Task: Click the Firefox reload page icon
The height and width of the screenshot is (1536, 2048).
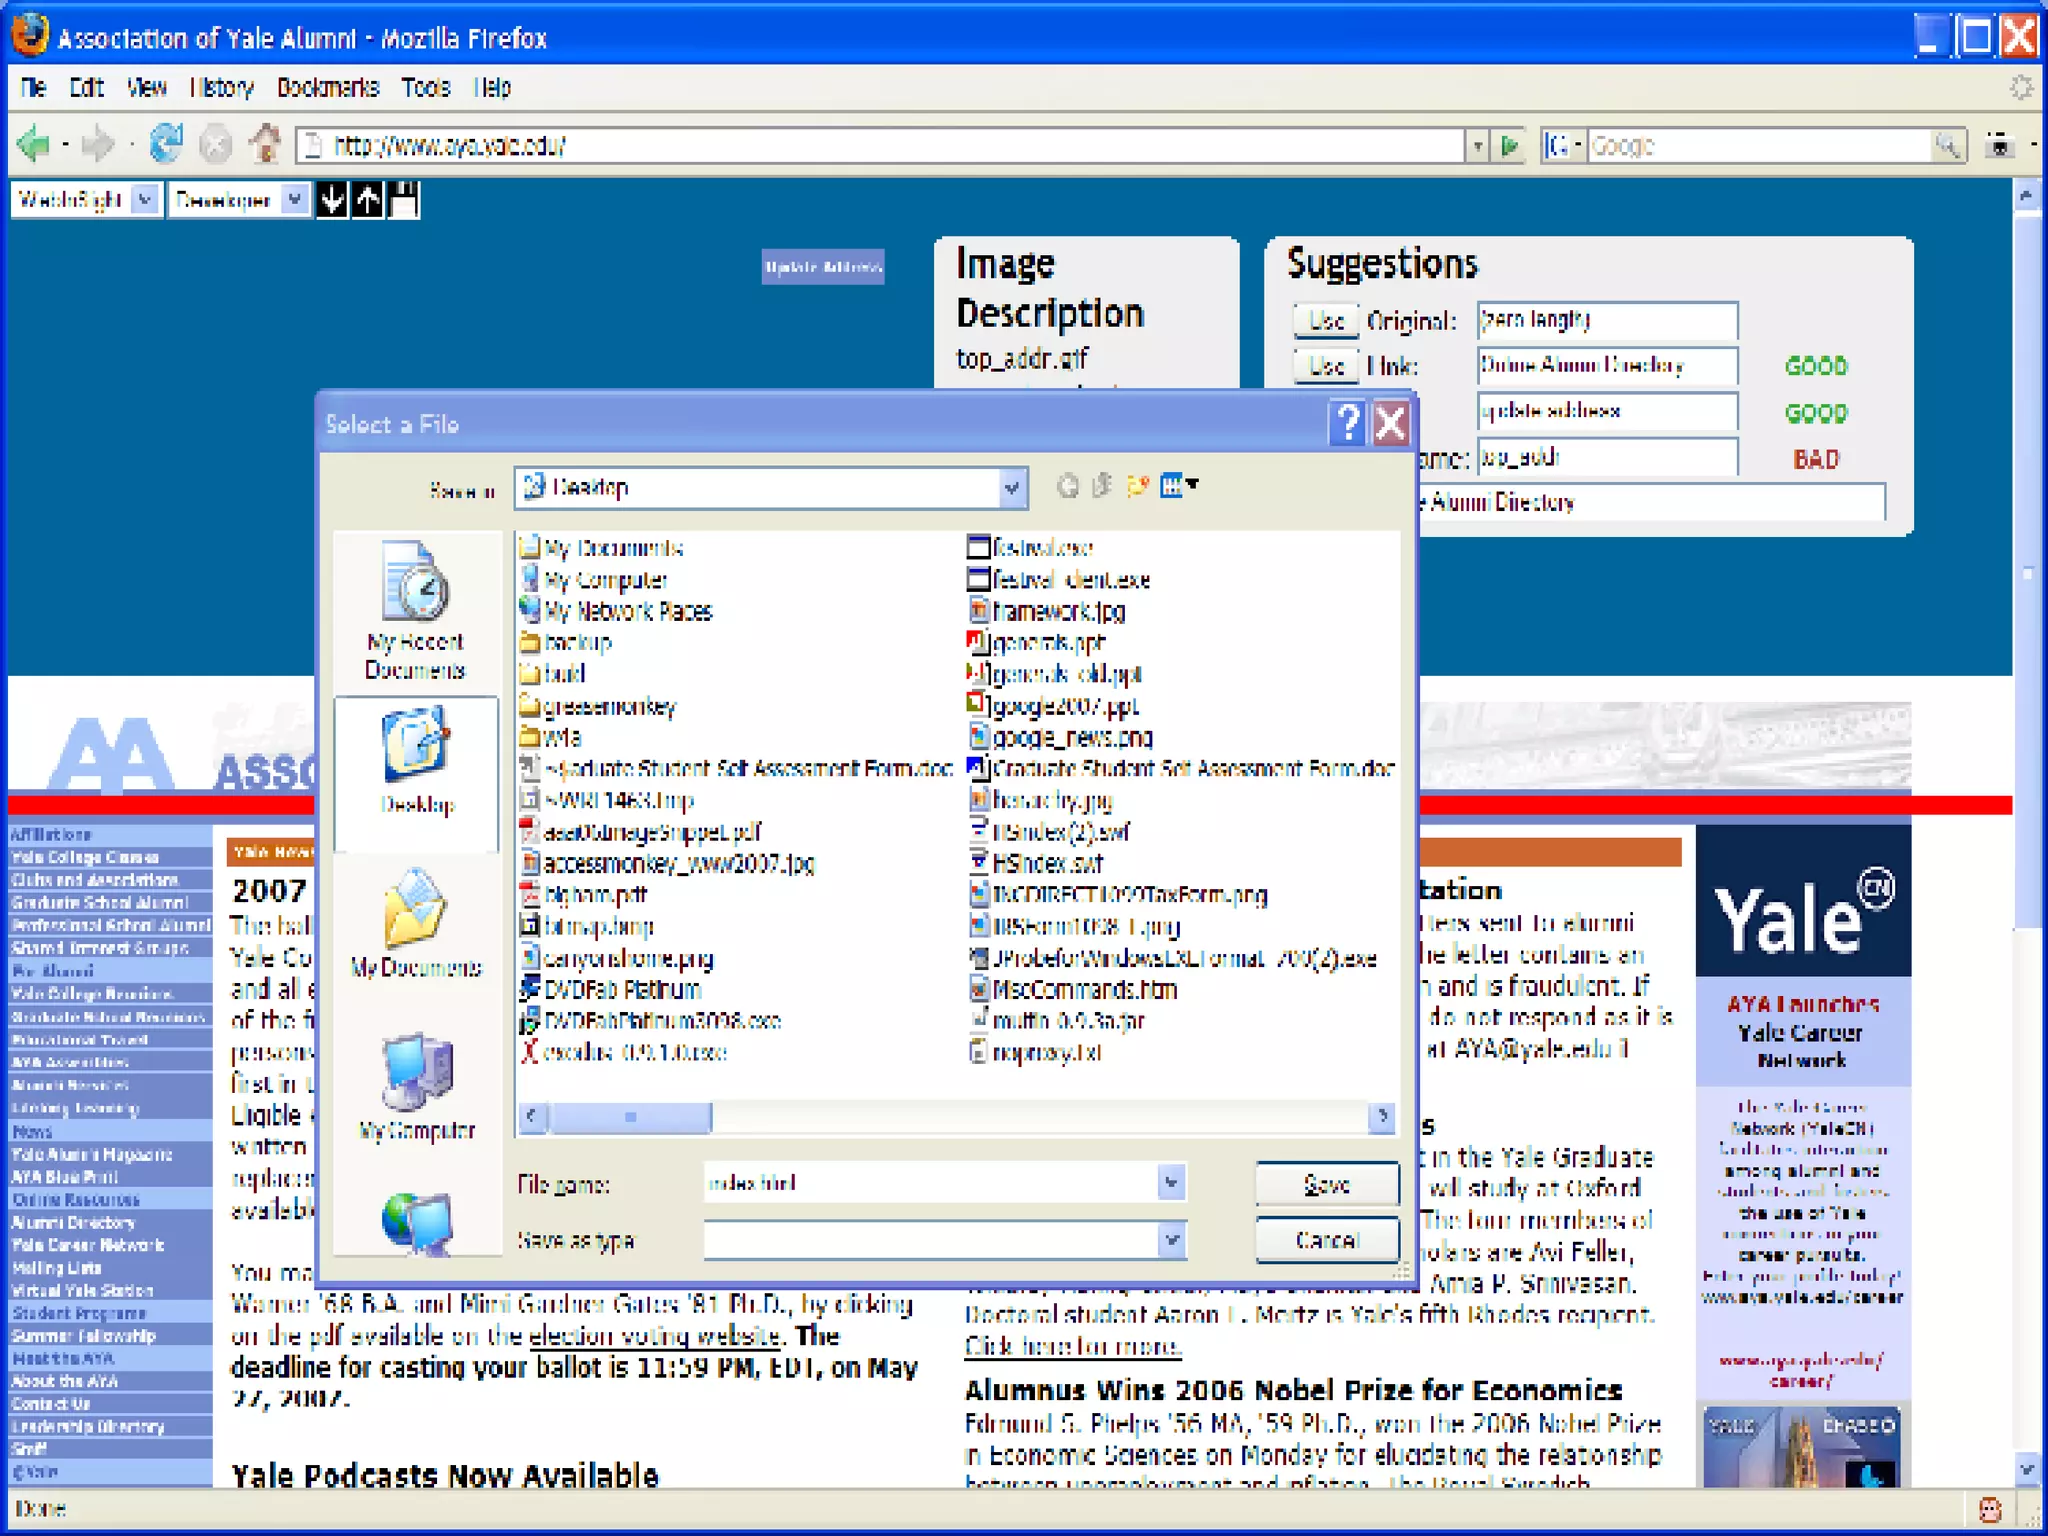Action: (166, 144)
